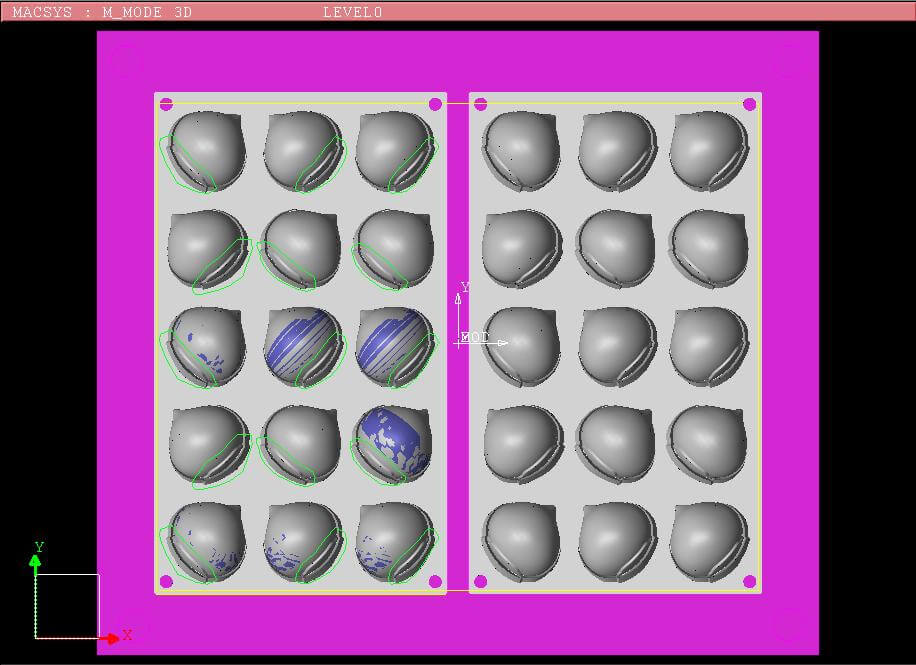The height and width of the screenshot is (665, 916).
Task: Select the blue-striped cavity in left plate's right column
Action: [x=395, y=347]
